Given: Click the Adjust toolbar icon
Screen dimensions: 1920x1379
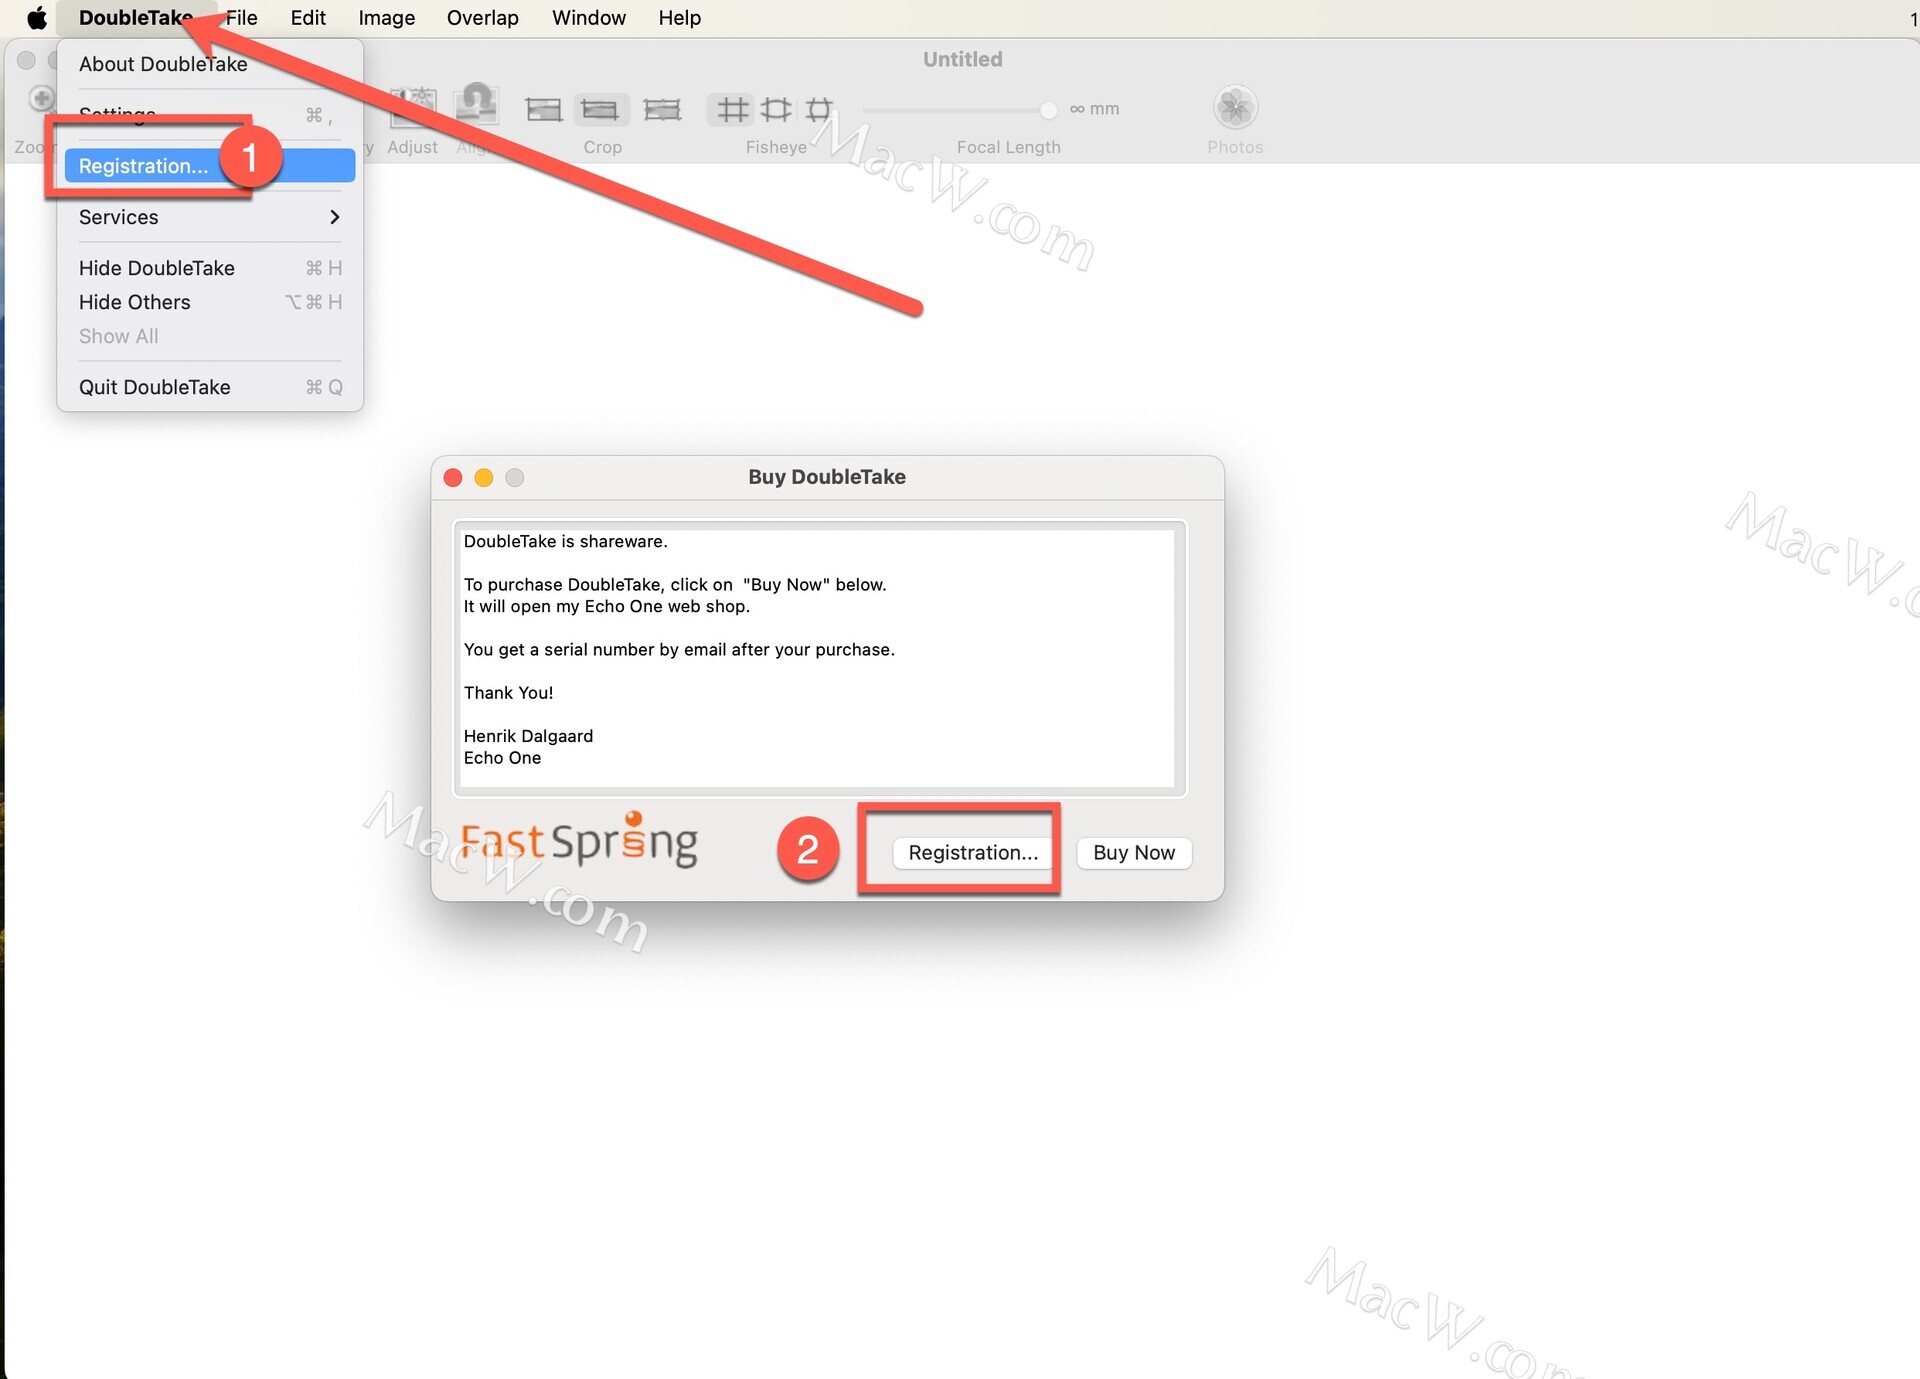Looking at the screenshot, I should (x=412, y=109).
